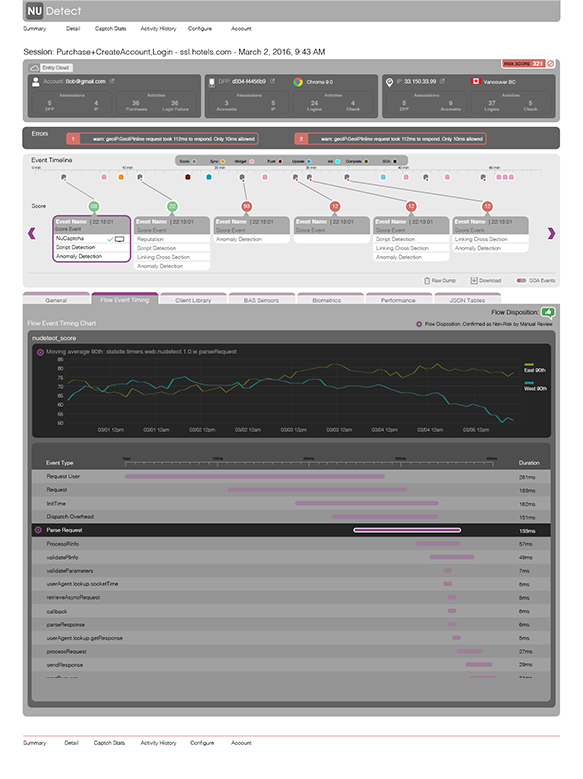Click the account user avatar icon
This screenshot has width=583, height=779.
pyautogui.click(x=35, y=82)
